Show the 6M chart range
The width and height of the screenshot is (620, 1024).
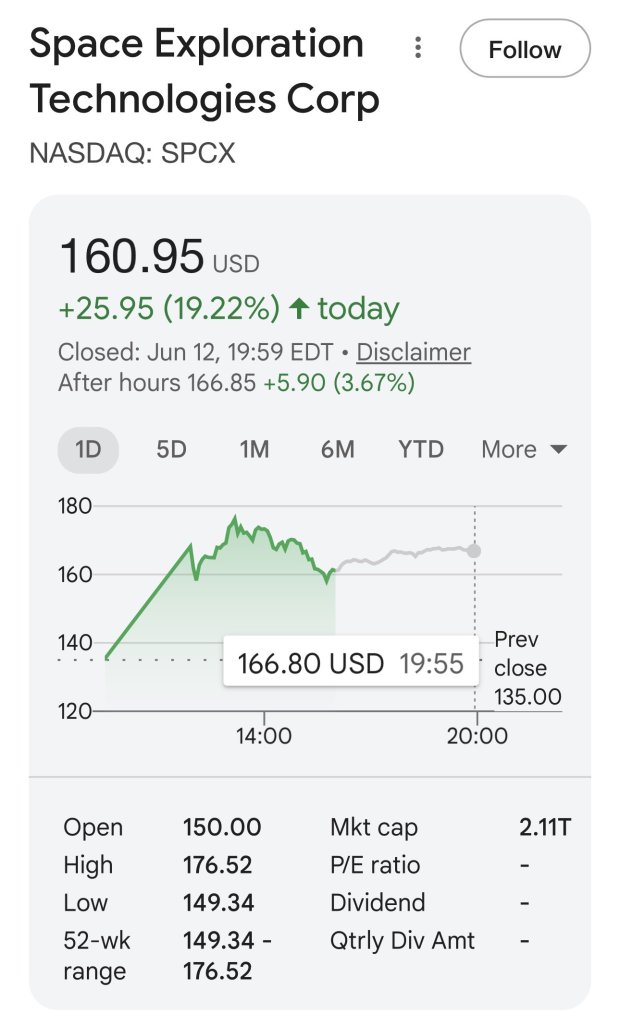click(337, 449)
